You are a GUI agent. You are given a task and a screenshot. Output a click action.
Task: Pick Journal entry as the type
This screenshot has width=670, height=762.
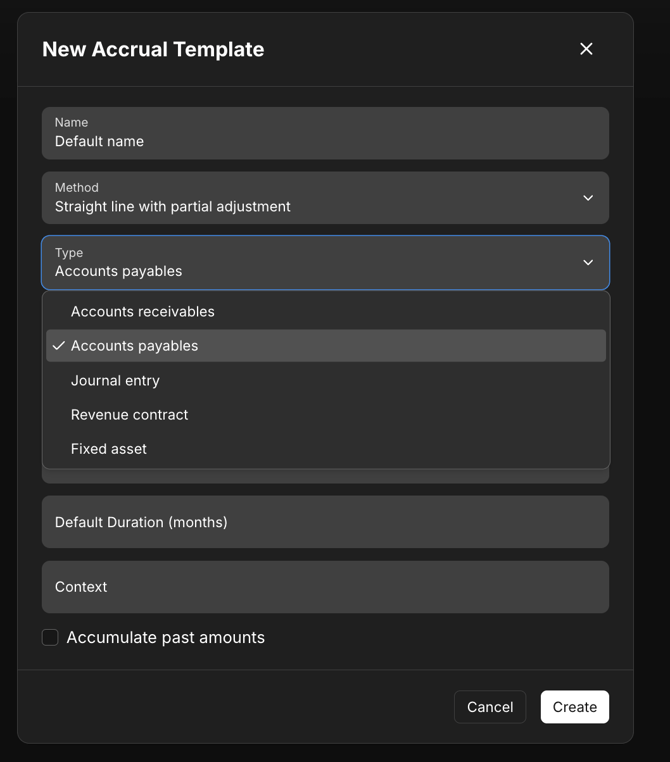(115, 380)
